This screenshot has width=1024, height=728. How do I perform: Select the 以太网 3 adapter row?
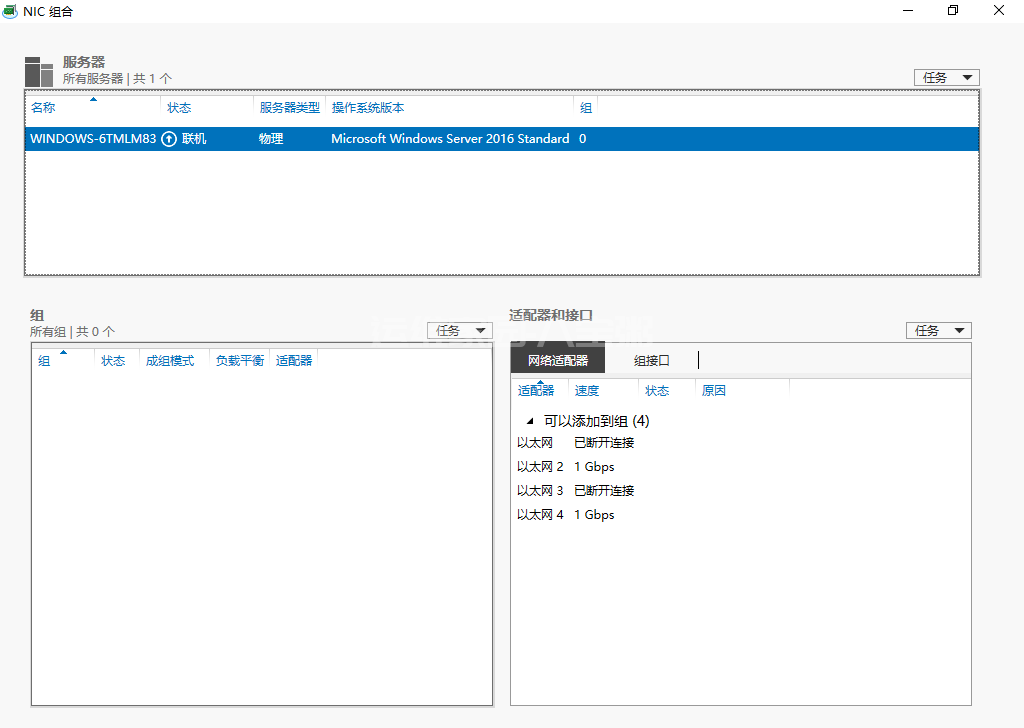point(540,491)
